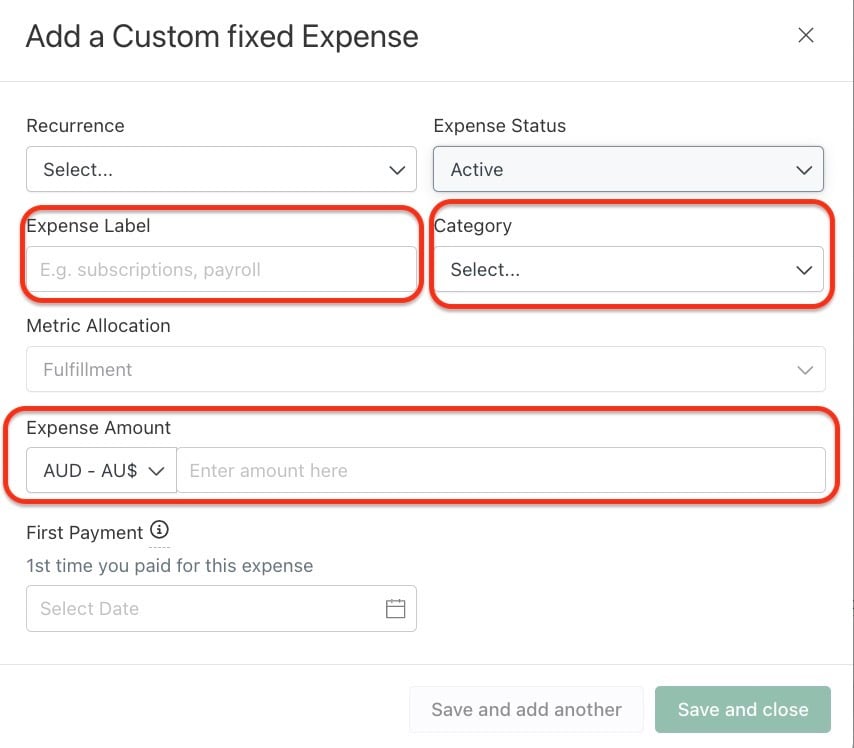Focus the Enter amount here field

(x=501, y=470)
